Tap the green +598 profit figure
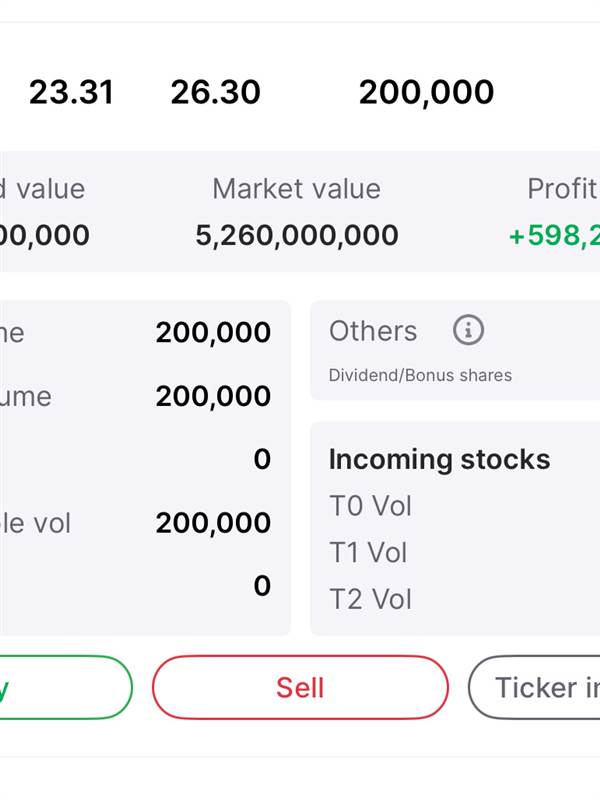Screen dimensions: 600x800 coord(554,235)
